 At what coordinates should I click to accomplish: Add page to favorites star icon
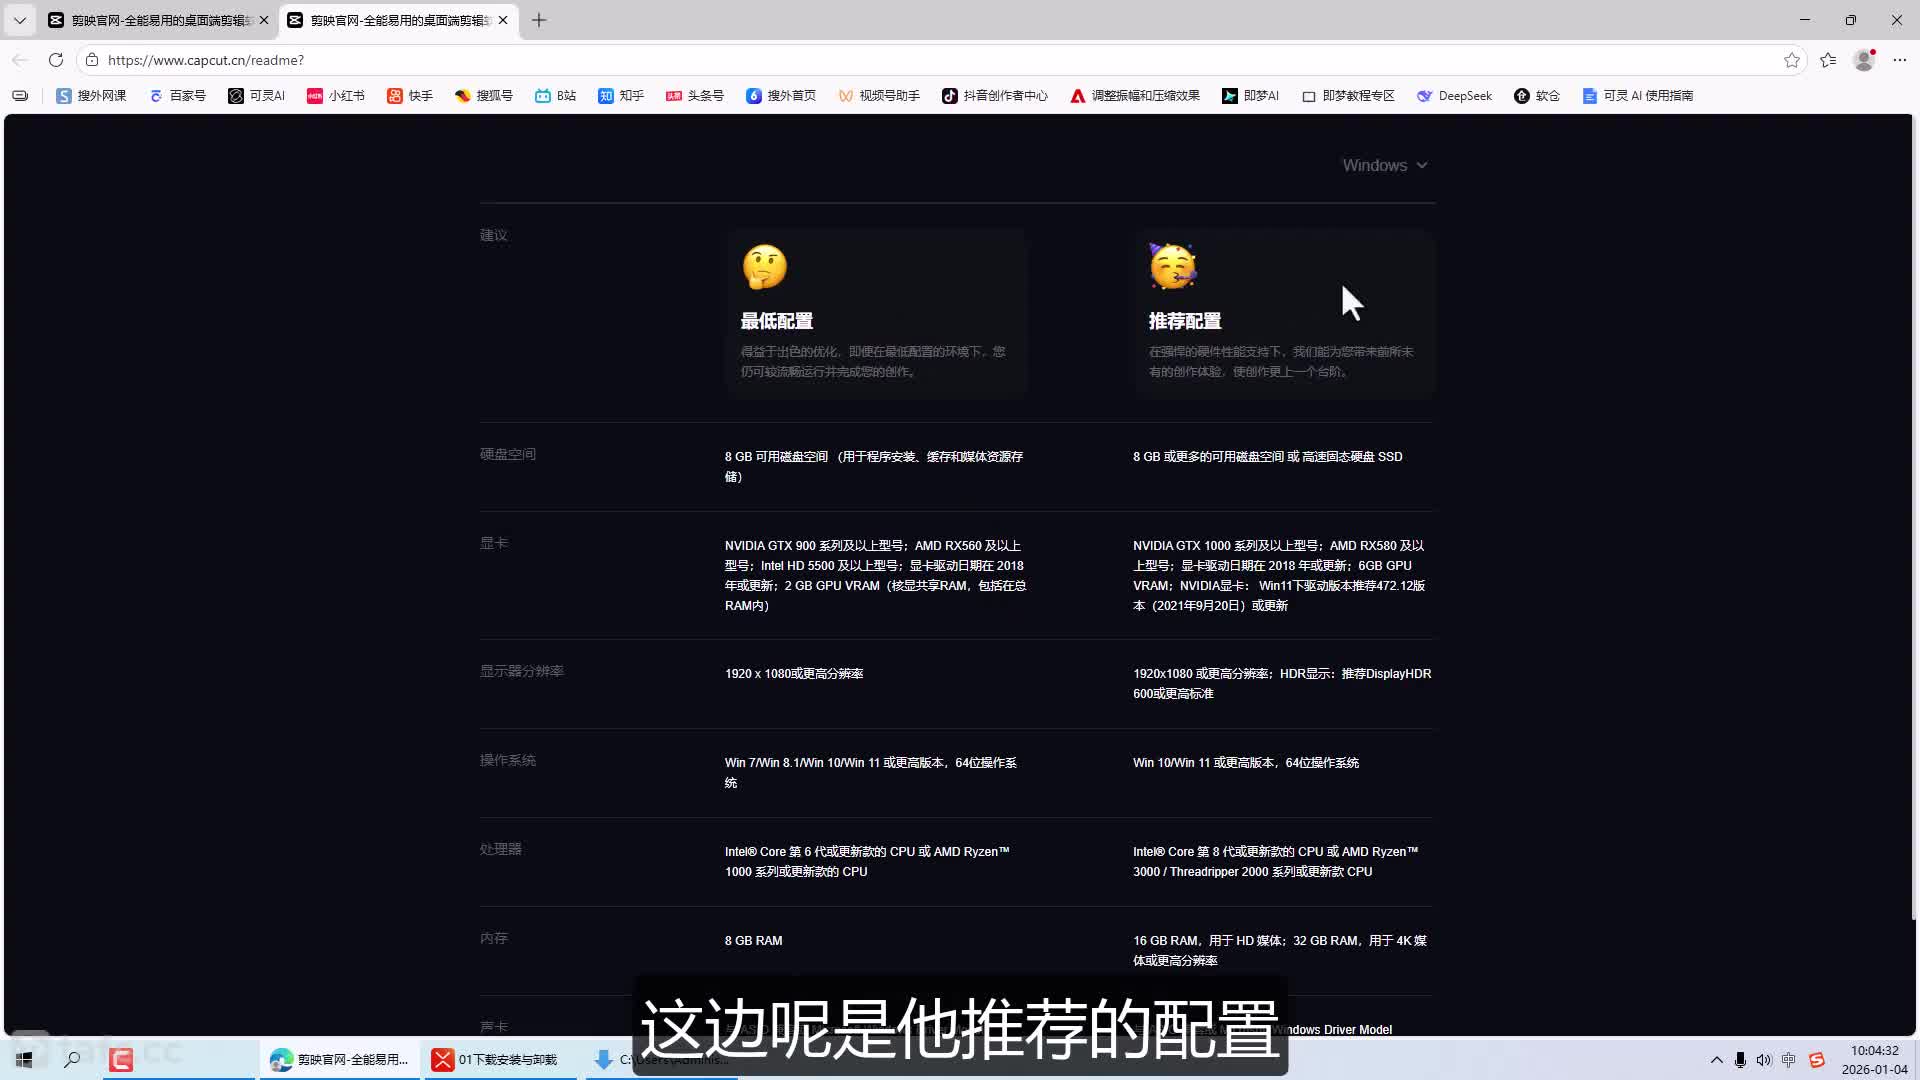tap(1791, 60)
